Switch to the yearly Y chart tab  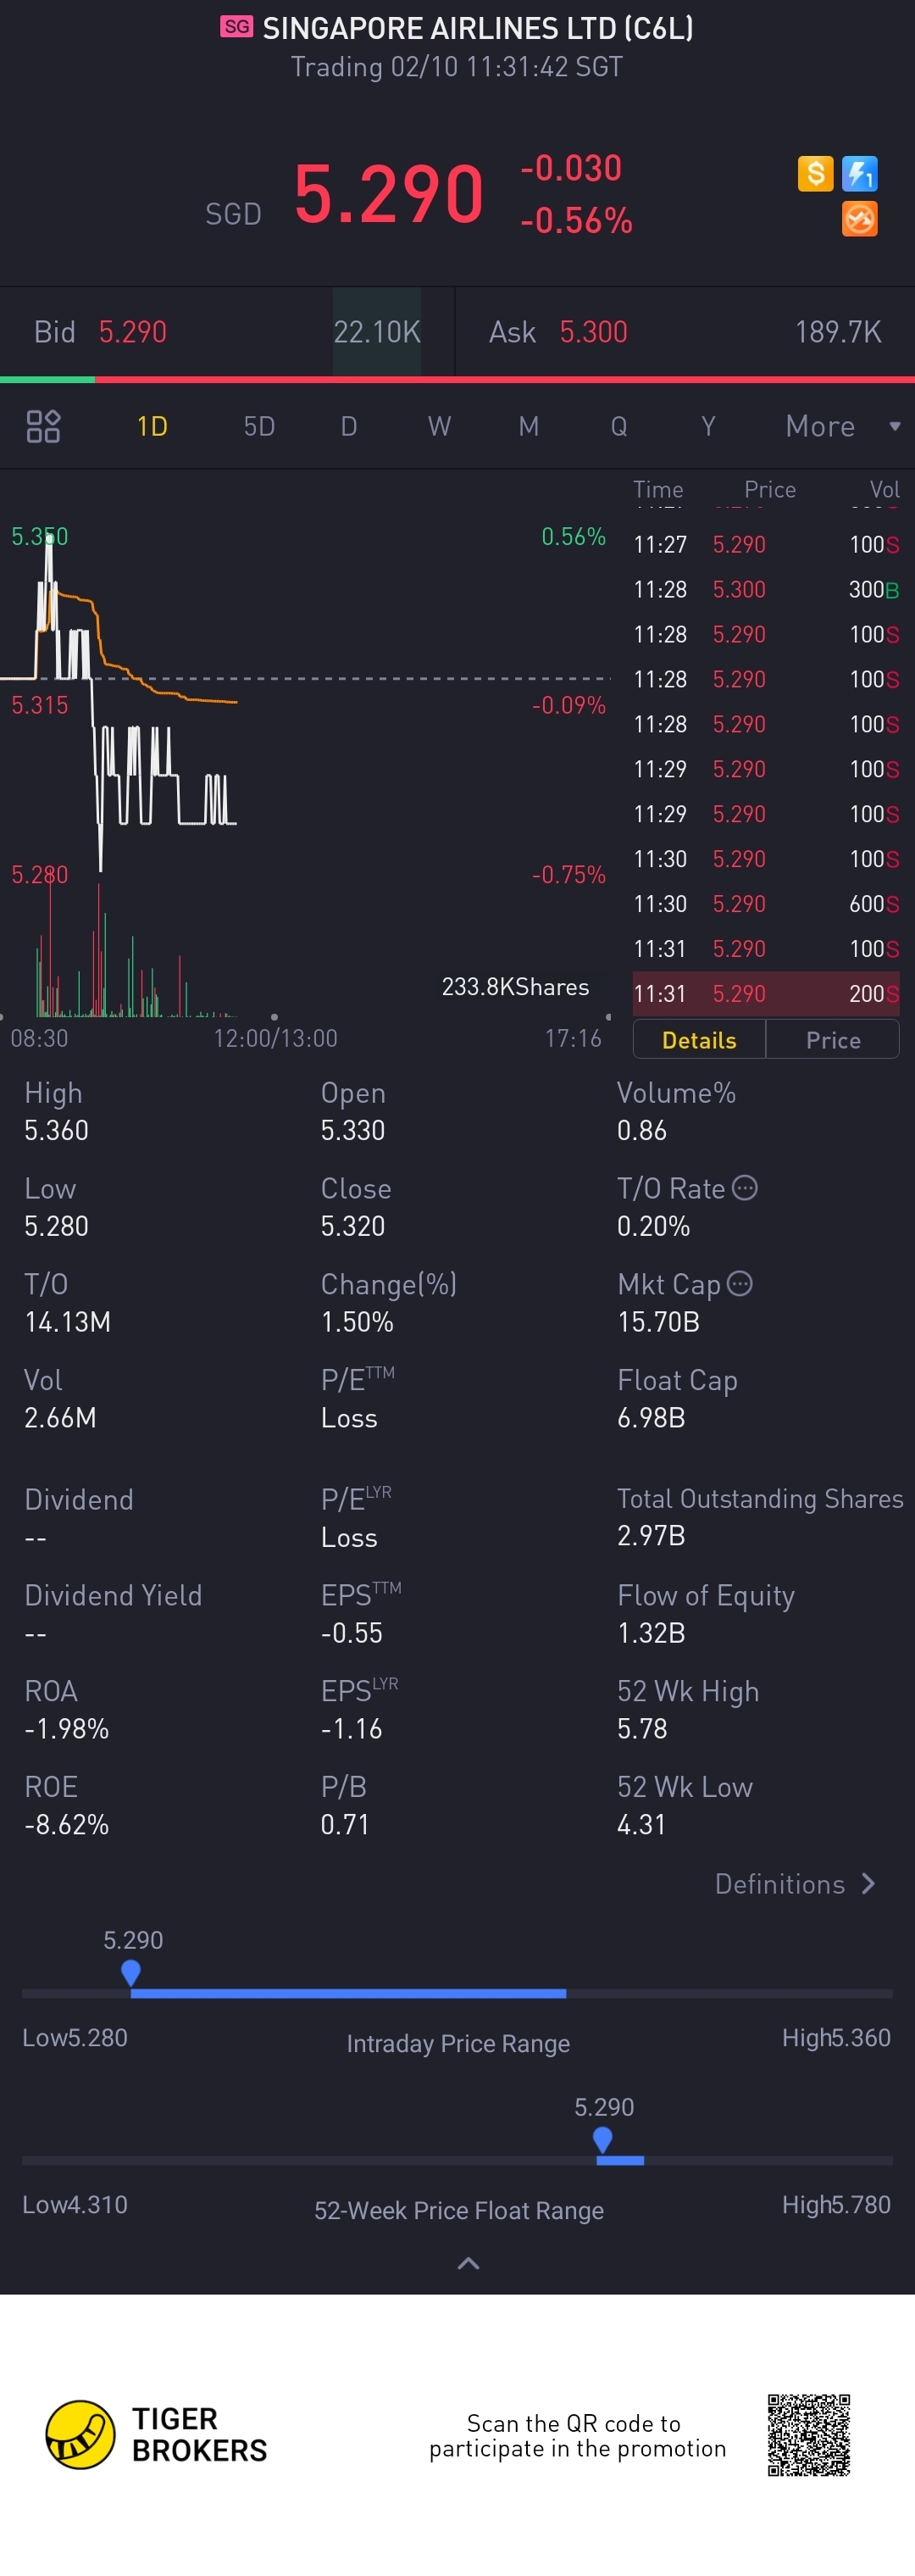pos(708,427)
